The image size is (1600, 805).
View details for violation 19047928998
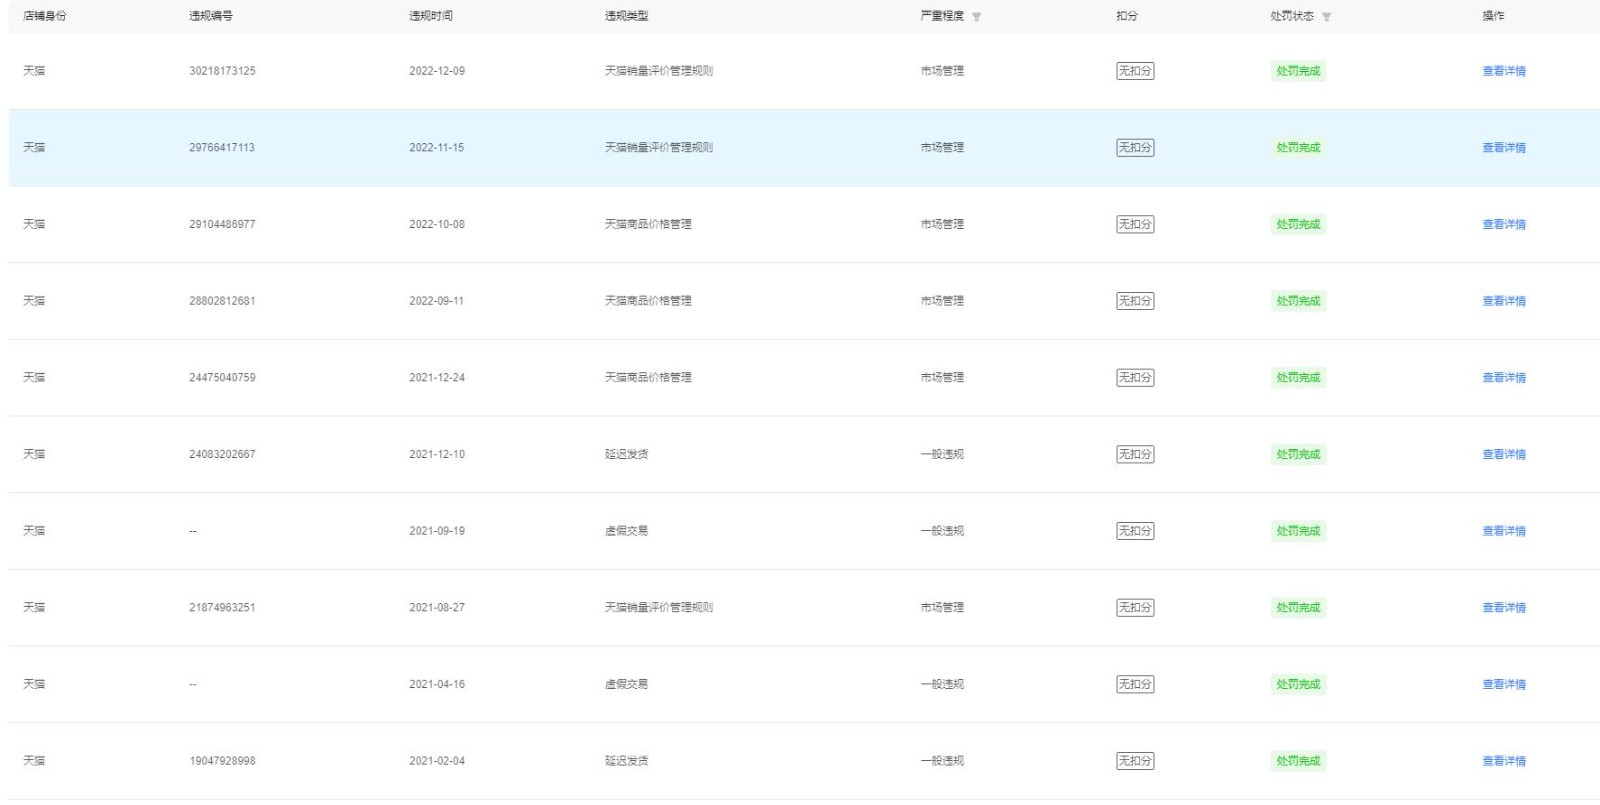click(1504, 761)
